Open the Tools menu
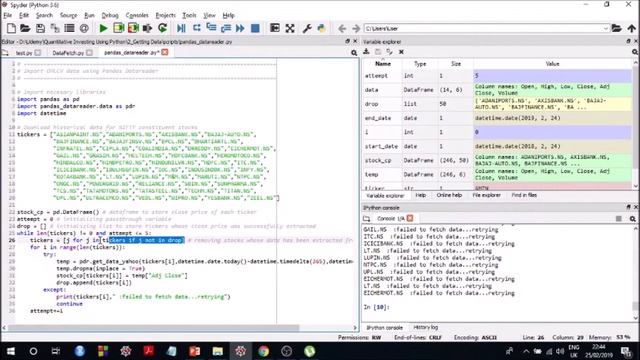Screen dimensions: 640x360 coord(189,15)
